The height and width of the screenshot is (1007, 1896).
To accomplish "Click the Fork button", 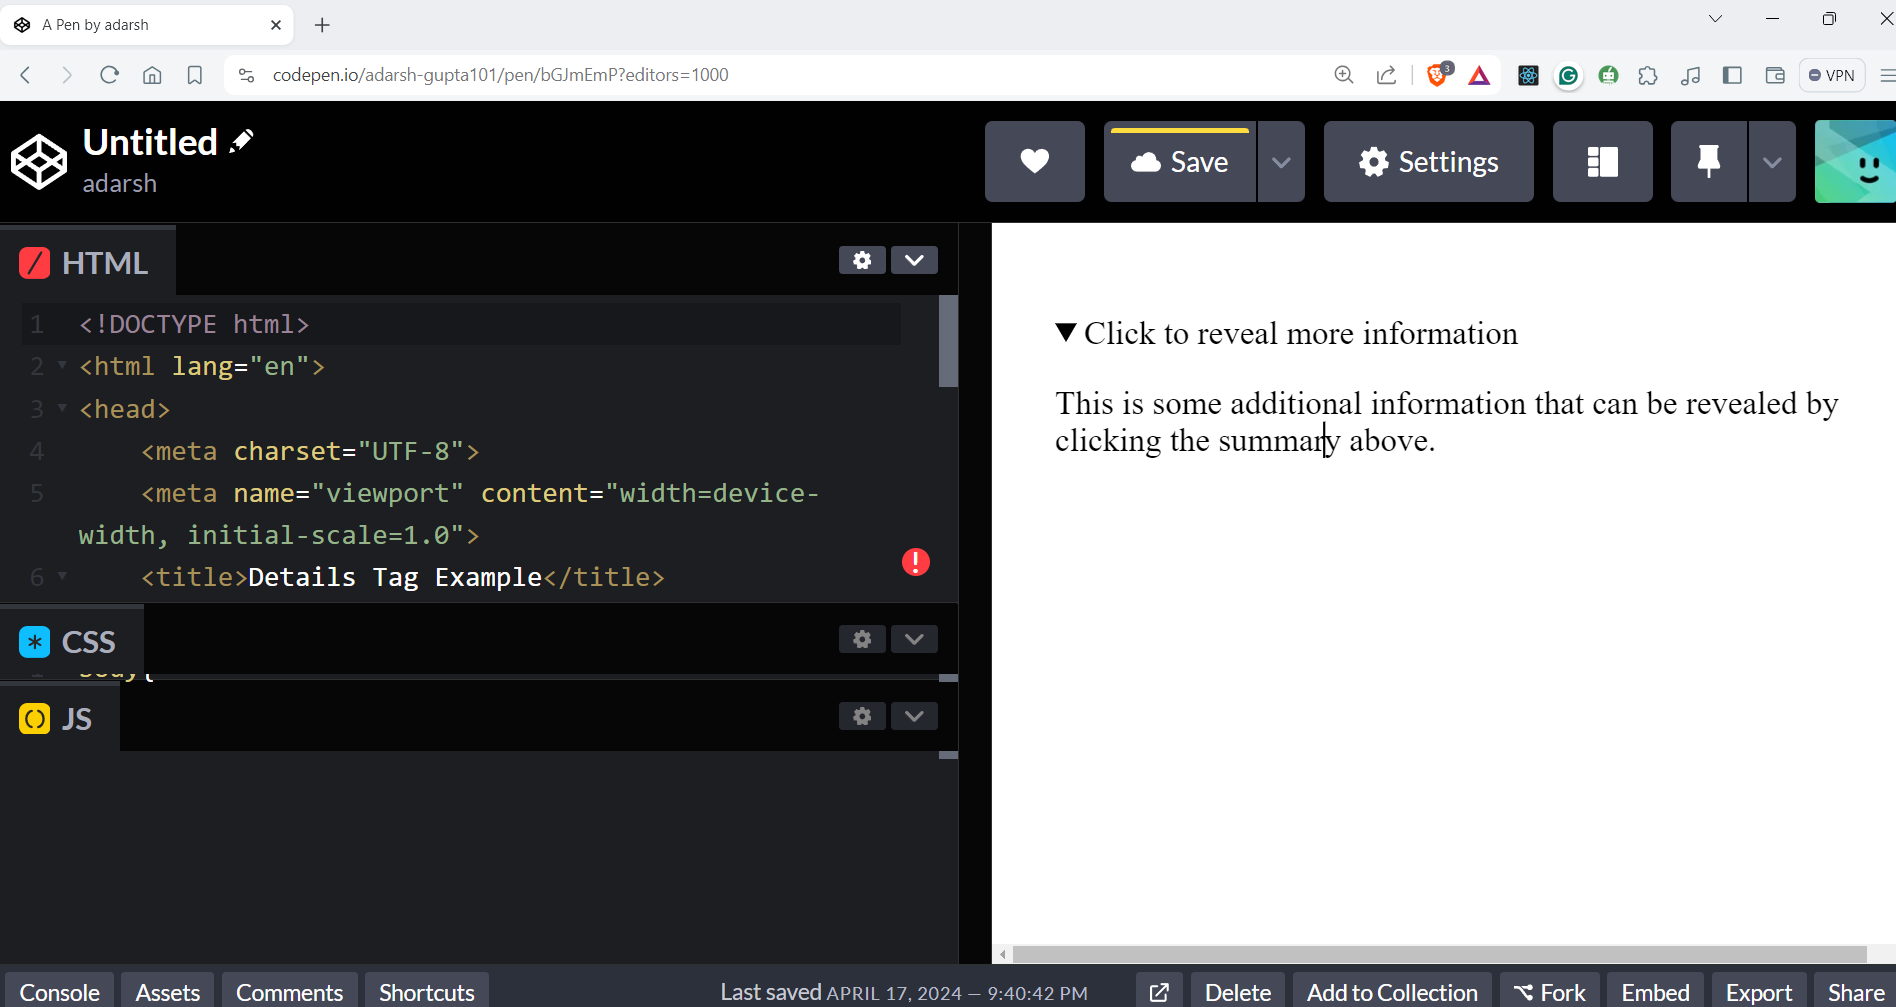I will coord(1549,992).
